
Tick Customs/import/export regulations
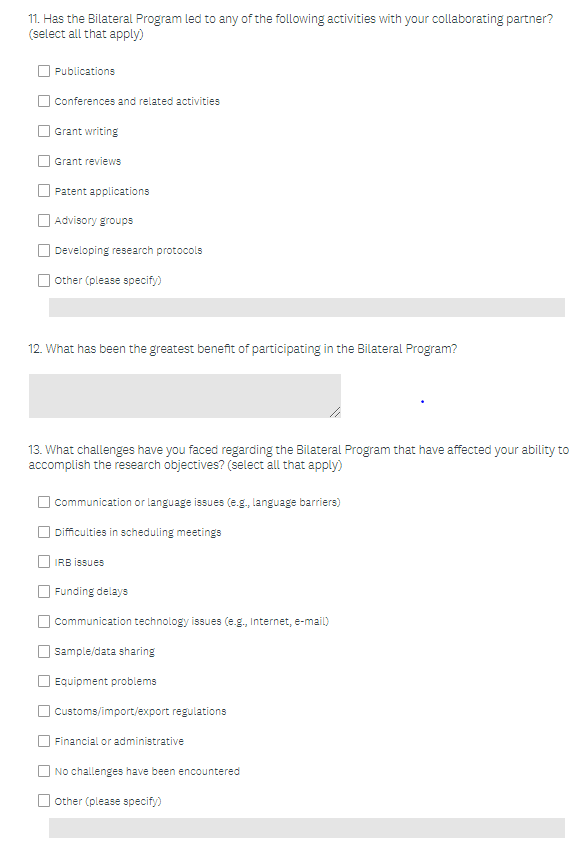coord(44,711)
